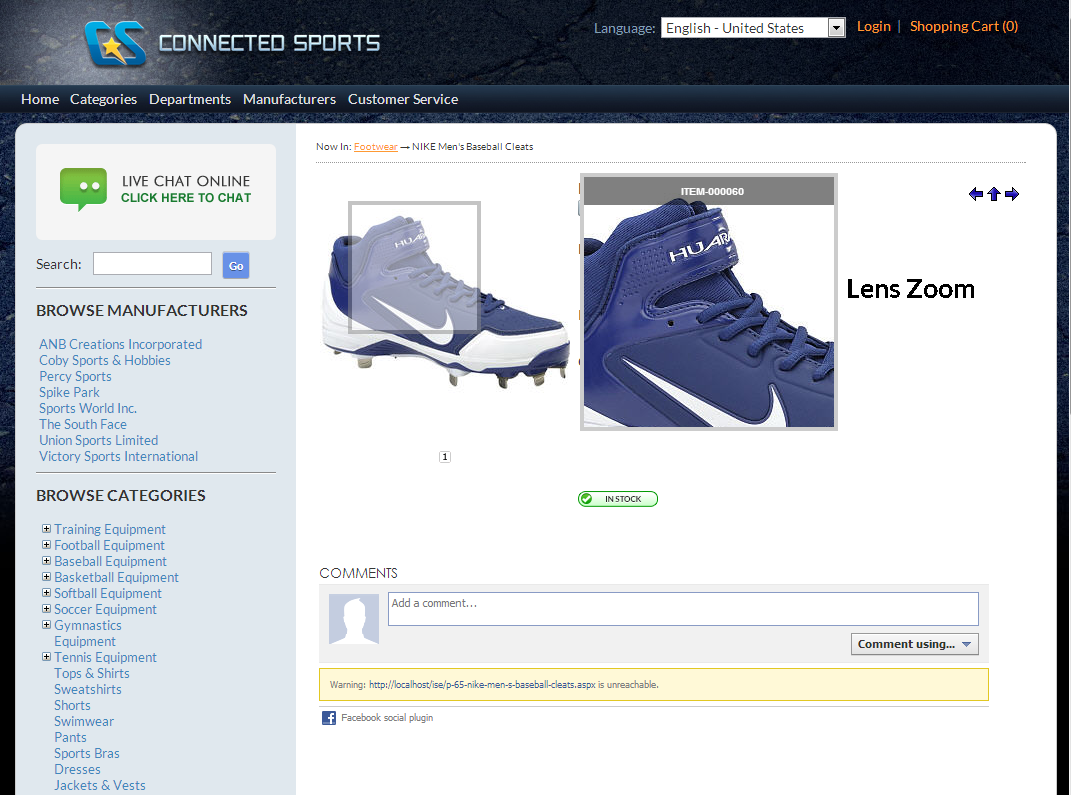Click the Training Equipment category link
This screenshot has height=795, width=1071.
click(x=110, y=529)
